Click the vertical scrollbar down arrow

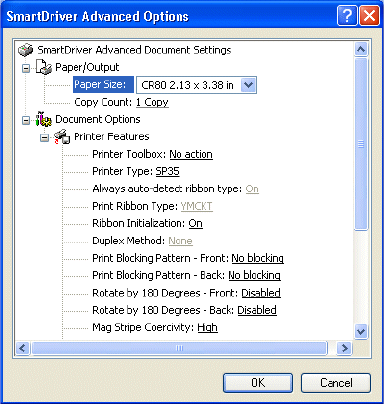click(361, 332)
